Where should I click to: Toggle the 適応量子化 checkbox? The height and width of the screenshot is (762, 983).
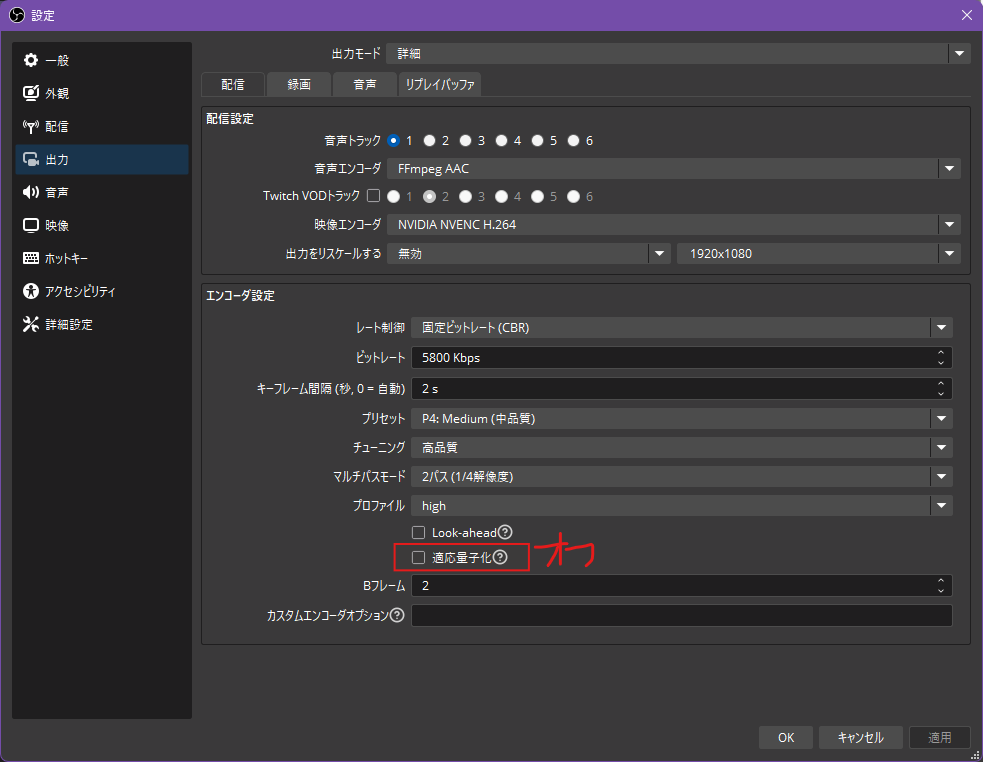coord(419,557)
